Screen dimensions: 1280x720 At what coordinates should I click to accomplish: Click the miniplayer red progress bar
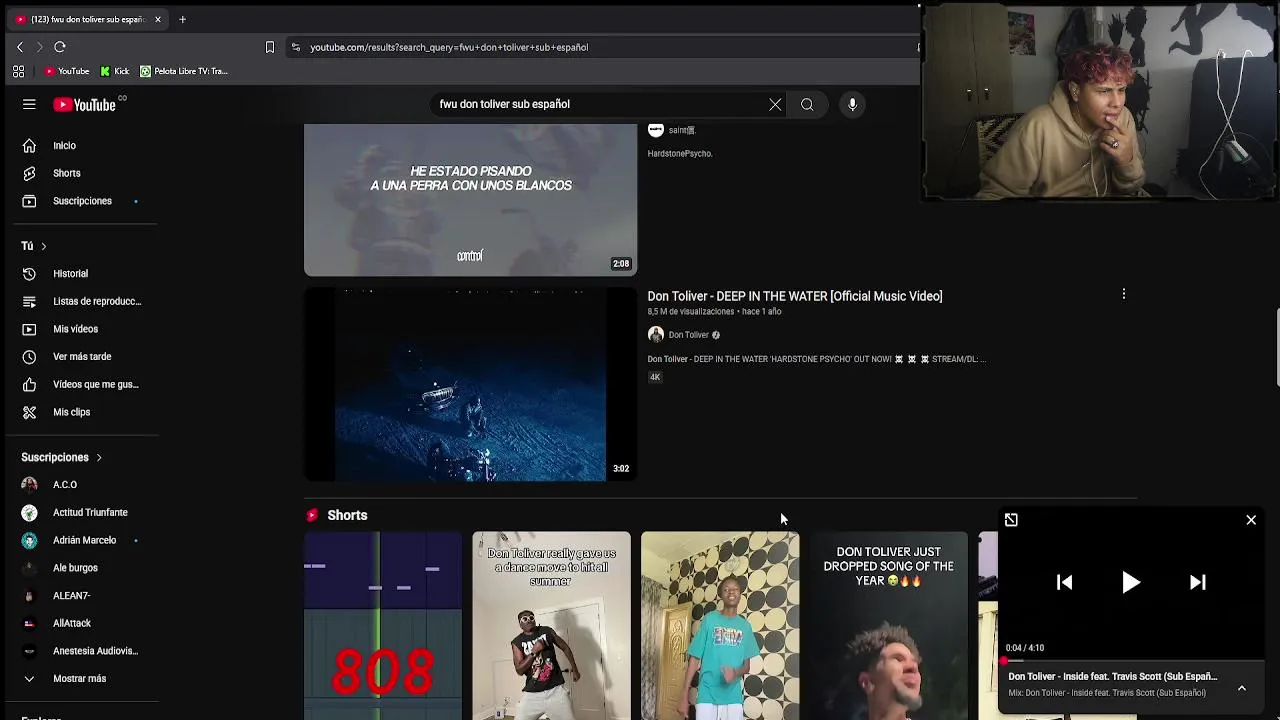click(1131, 661)
